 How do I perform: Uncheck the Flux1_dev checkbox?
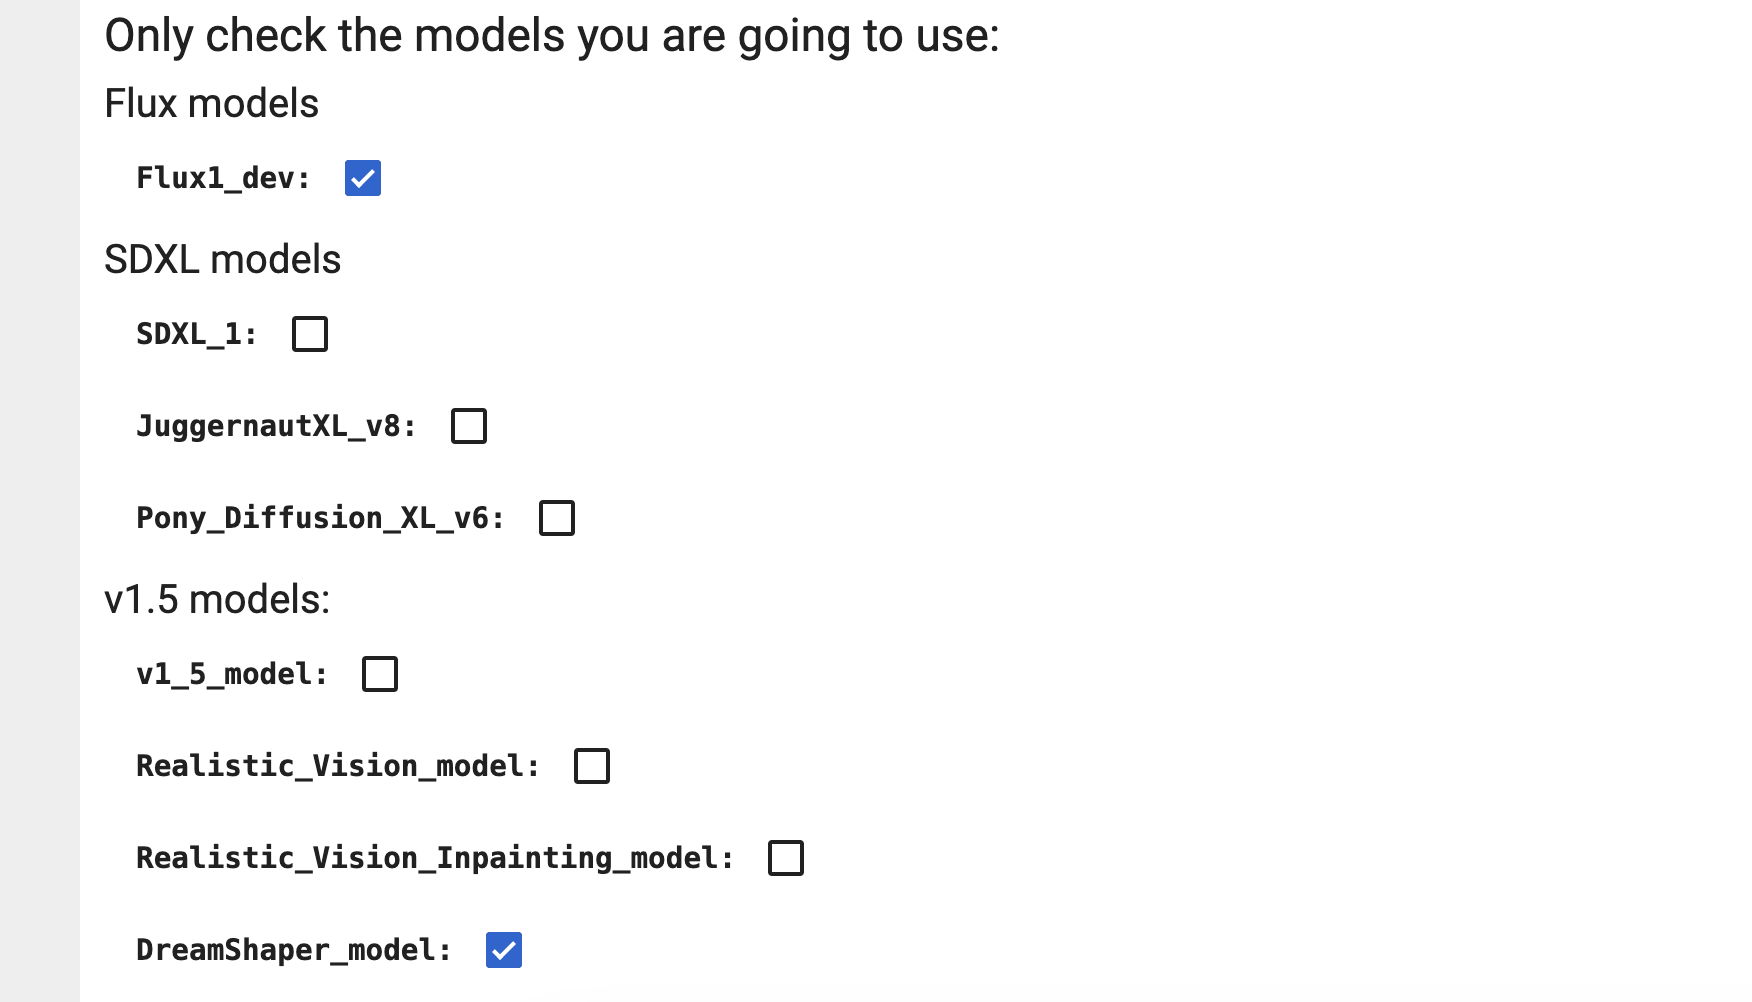(362, 178)
